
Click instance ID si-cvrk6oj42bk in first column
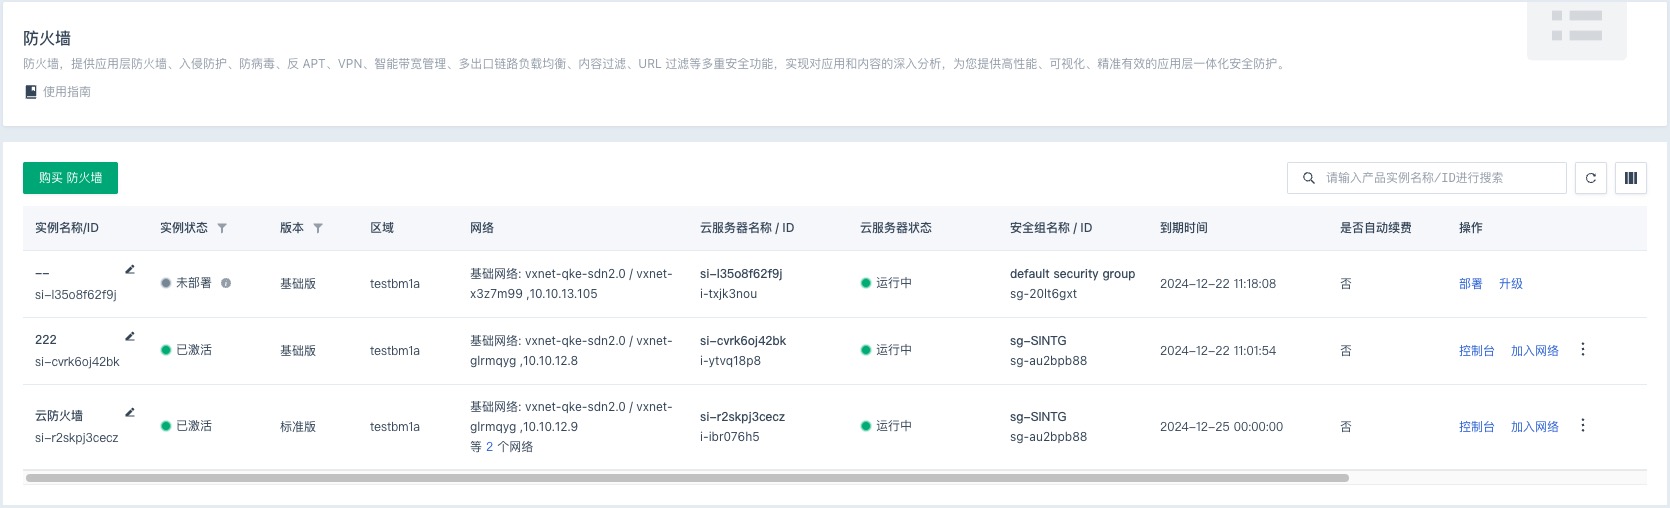pos(77,362)
